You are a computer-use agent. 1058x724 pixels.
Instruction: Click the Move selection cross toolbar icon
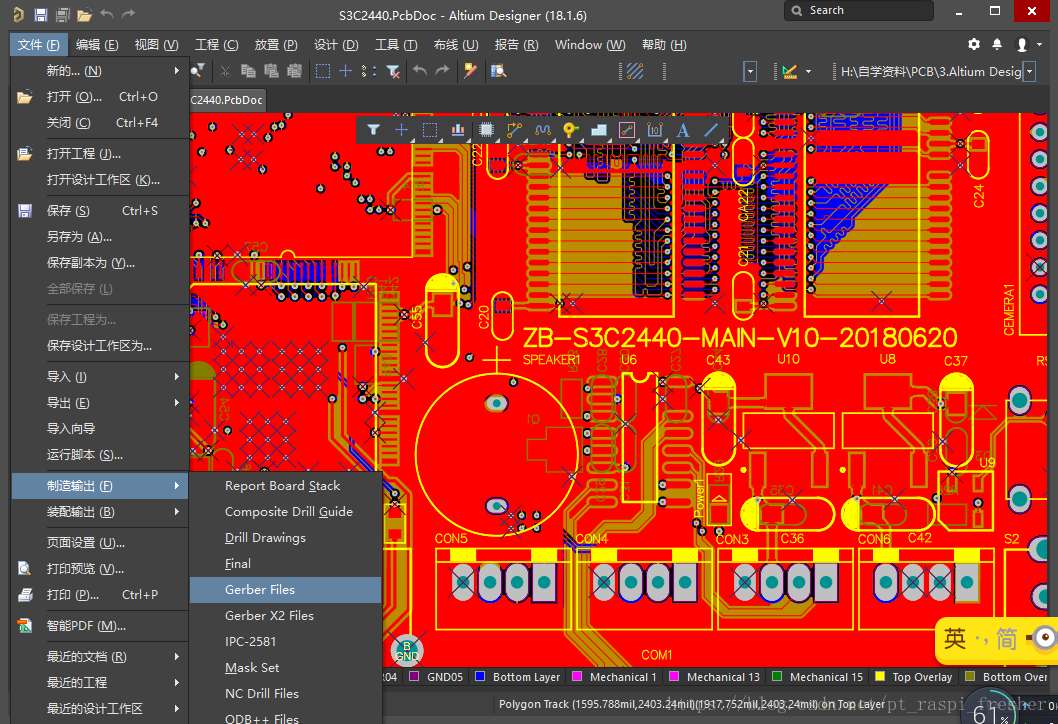coord(345,71)
